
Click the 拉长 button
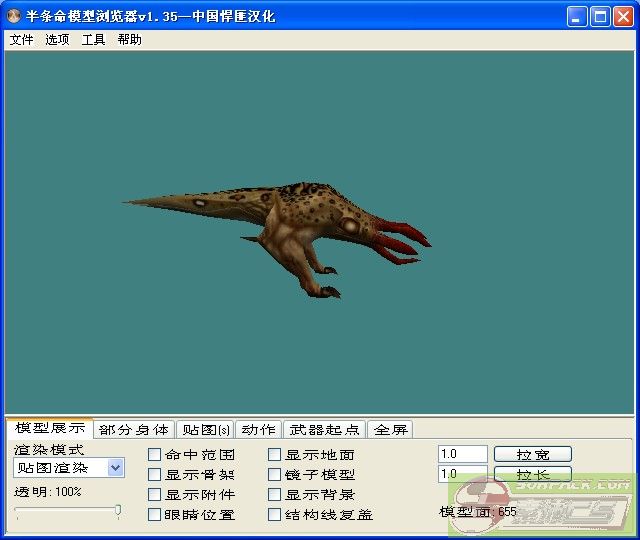point(532,474)
